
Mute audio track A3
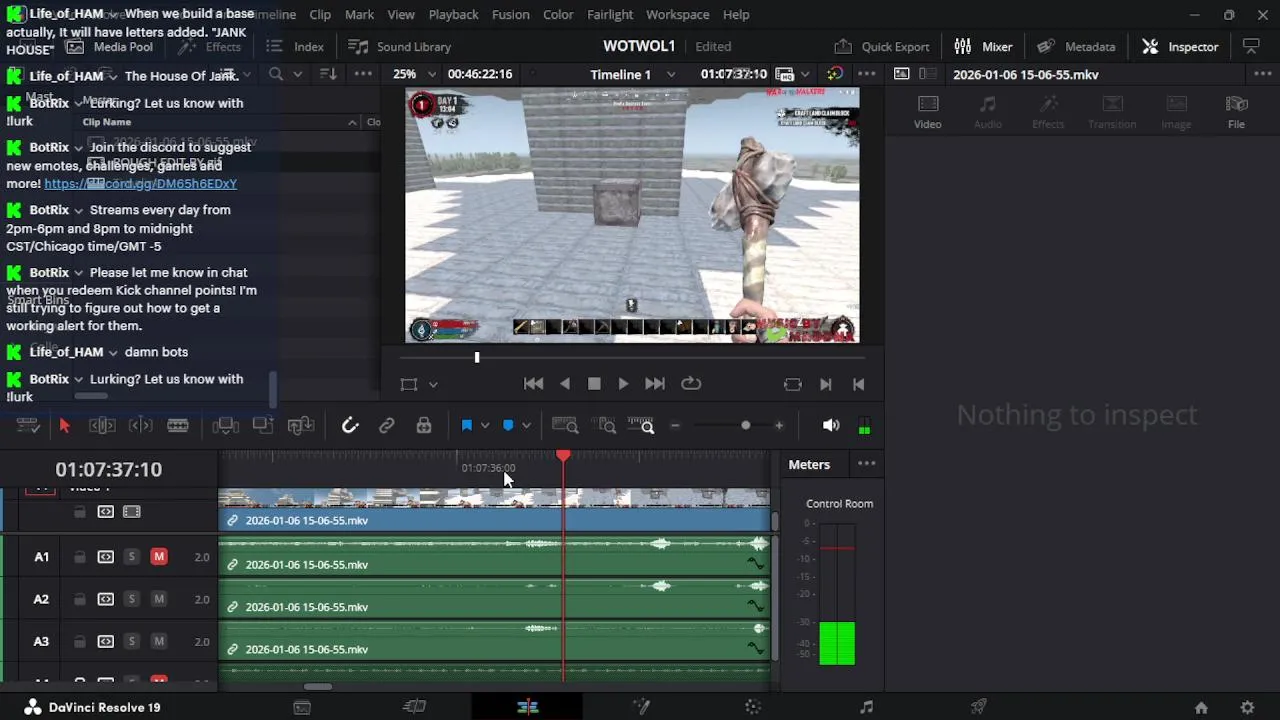pos(159,641)
